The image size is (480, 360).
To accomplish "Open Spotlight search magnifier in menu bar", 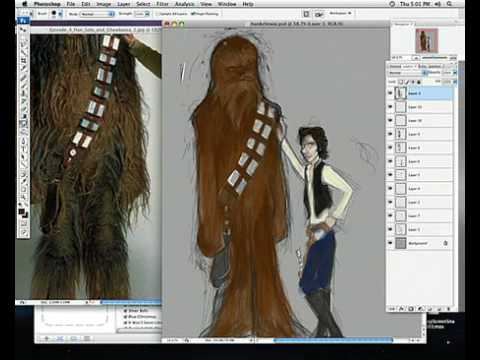I will tap(449, 4).
